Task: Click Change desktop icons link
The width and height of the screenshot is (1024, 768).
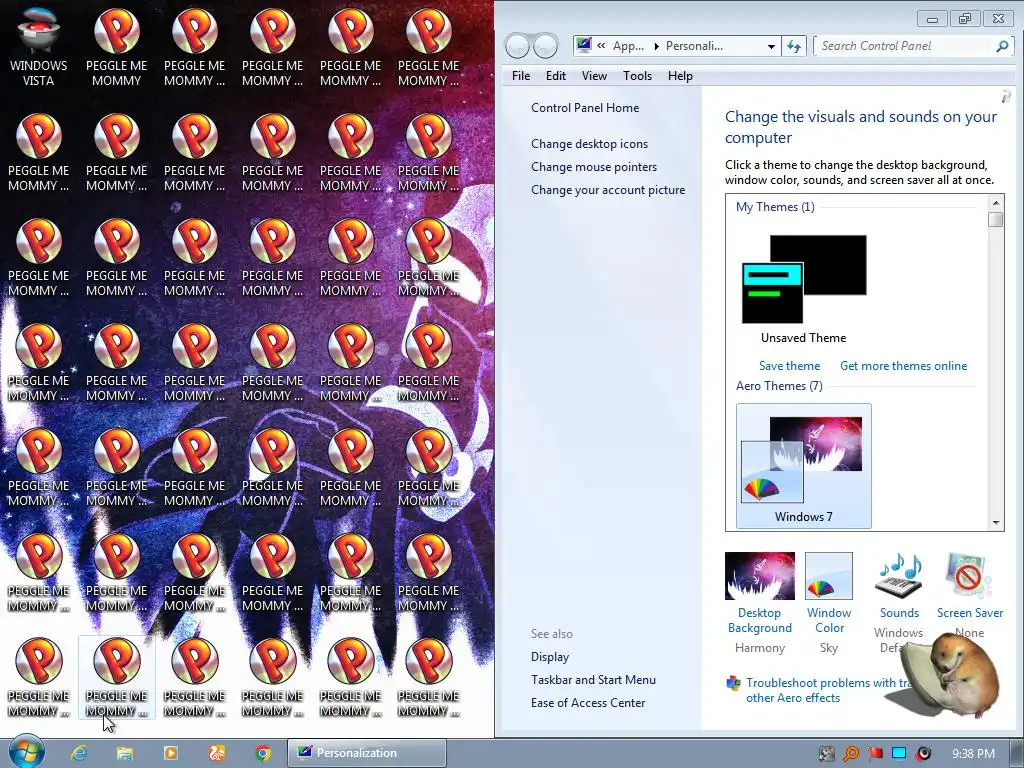Action: pos(589,144)
